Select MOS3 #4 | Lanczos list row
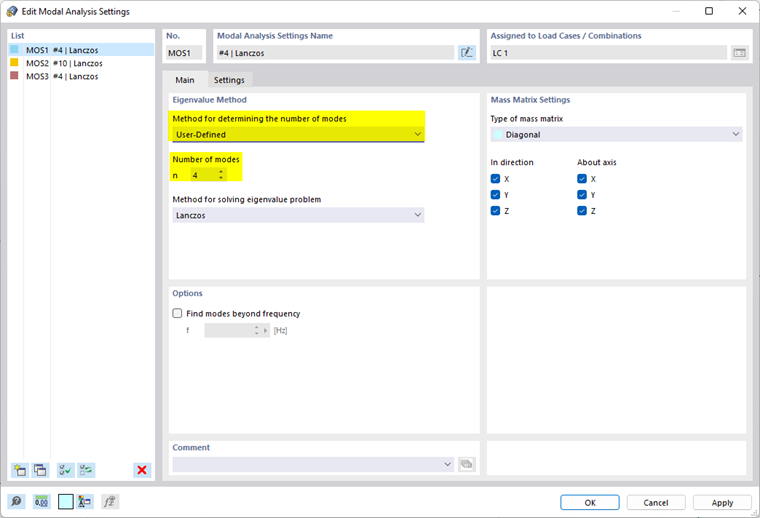Viewport: 760px width, 518px height. click(x=81, y=76)
